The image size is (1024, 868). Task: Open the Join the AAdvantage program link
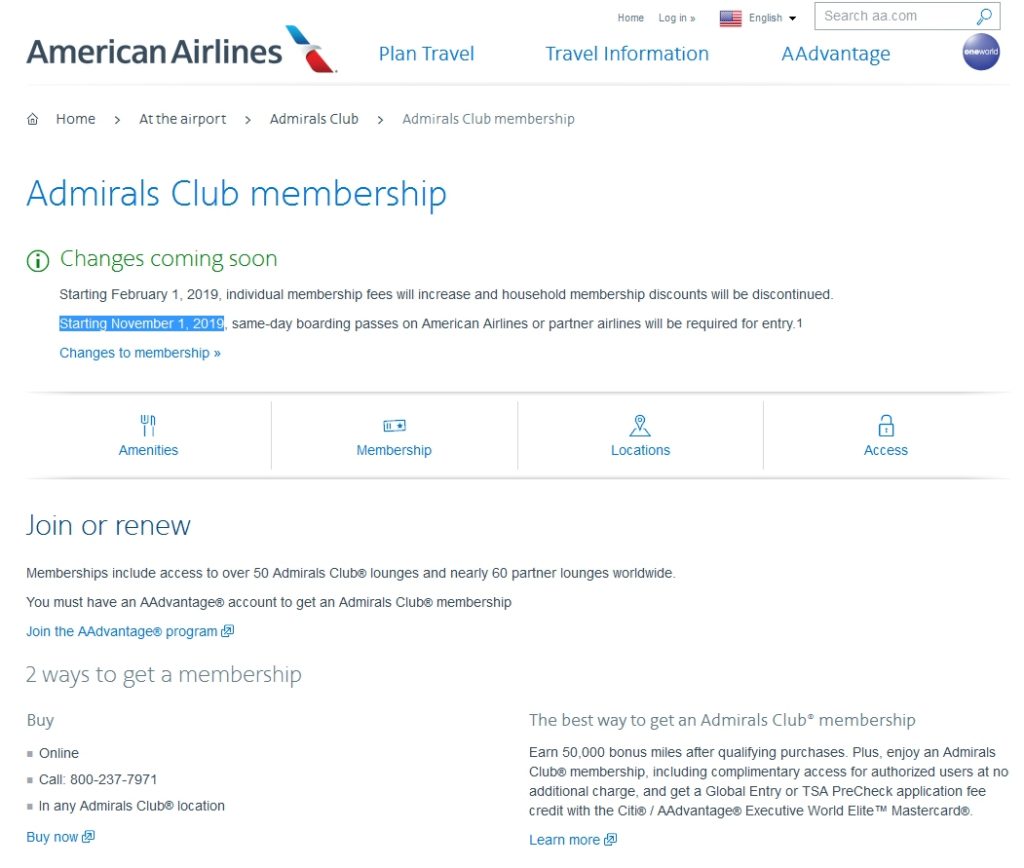tap(123, 631)
